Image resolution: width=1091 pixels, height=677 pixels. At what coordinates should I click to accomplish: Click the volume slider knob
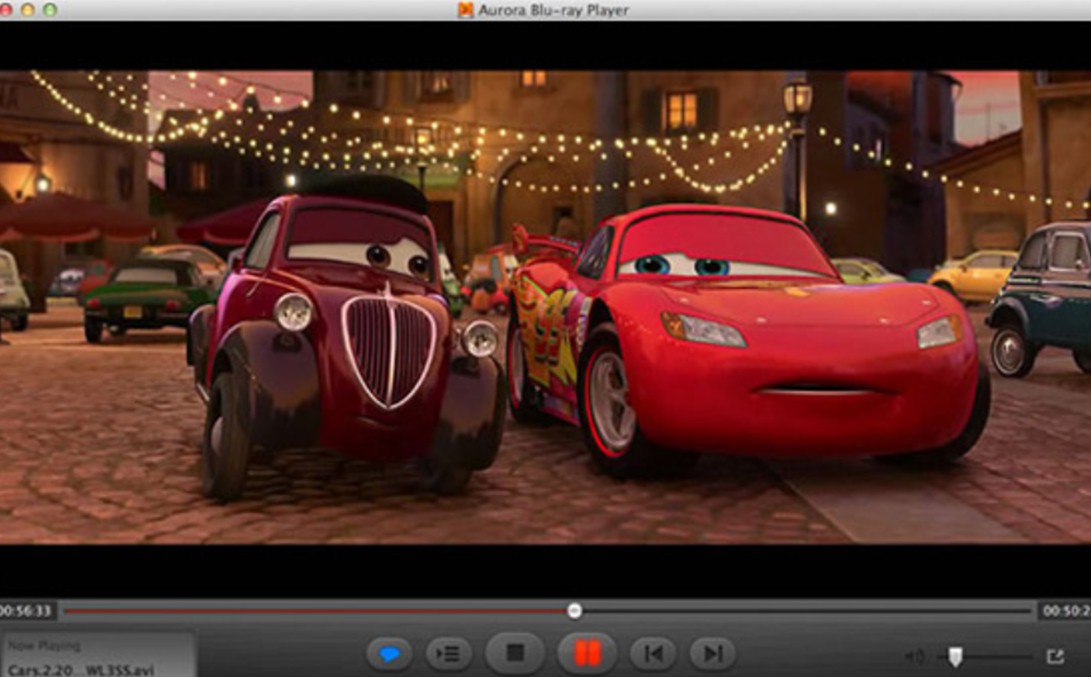point(956,656)
